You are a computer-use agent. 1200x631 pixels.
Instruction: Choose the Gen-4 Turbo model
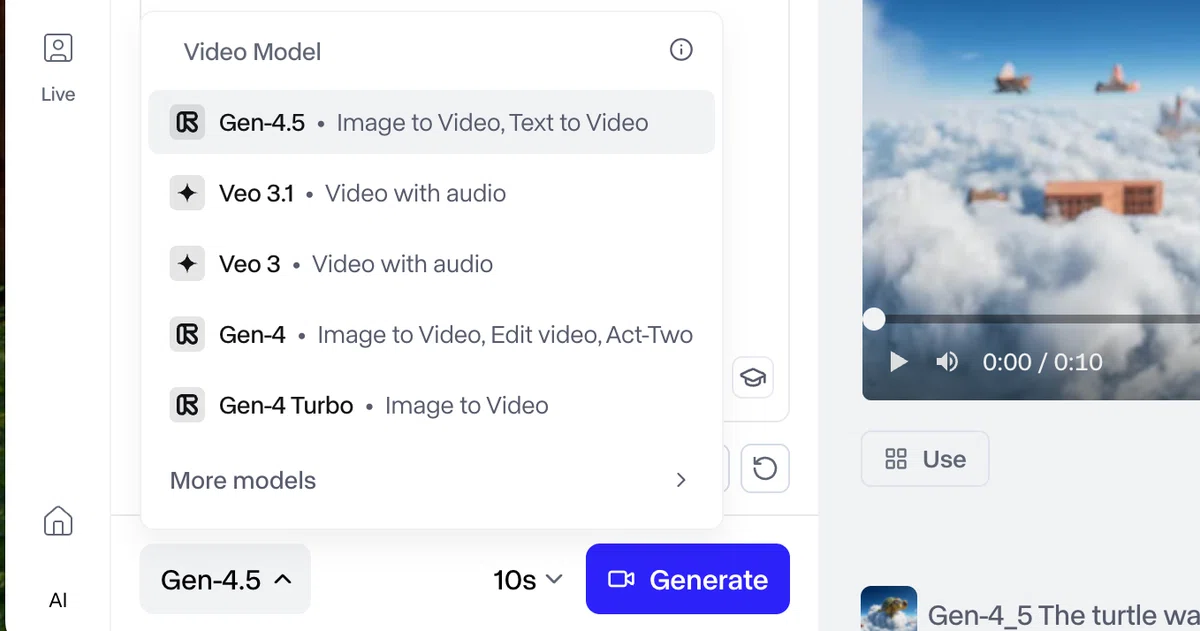[432, 406]
